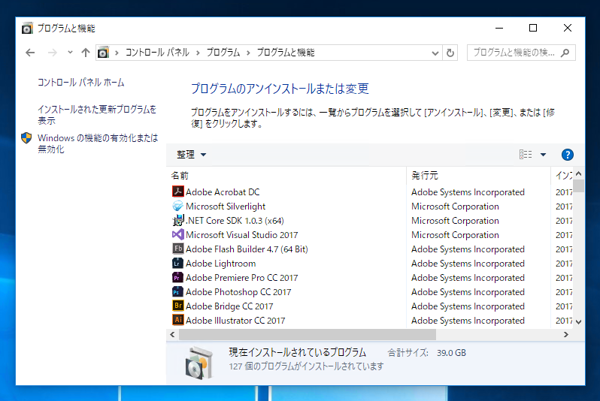This screenshot has width=600, height=401.
Task: Click the Adobe Lightroom Lr icon
Action: (178, 263)
